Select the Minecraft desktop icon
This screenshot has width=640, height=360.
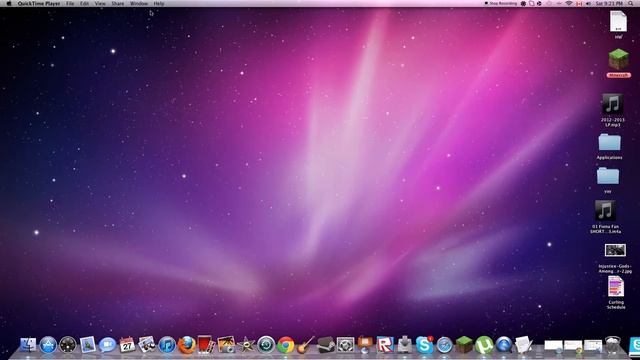click(x=619, y=60)
